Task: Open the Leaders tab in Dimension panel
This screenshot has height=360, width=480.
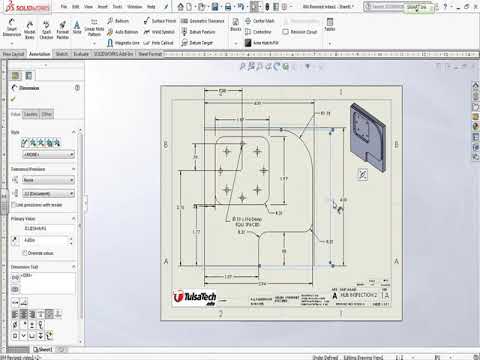Action: coord(30,114)
